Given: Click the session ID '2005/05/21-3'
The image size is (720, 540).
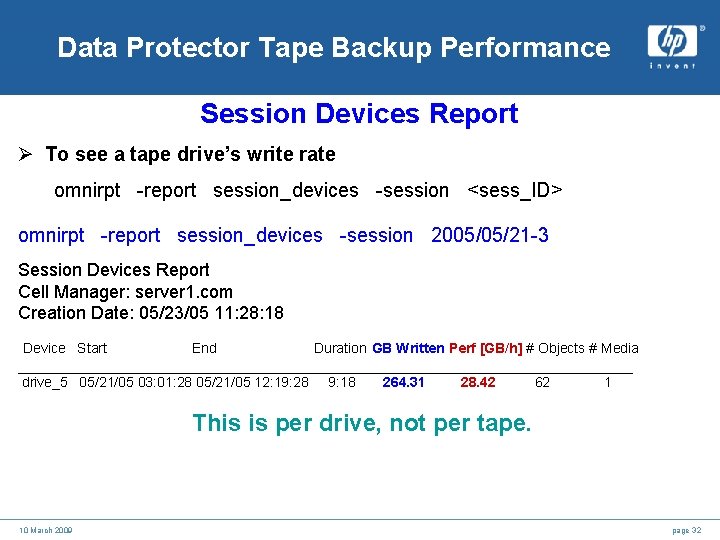Looking at the screenshot, I should 489,236.
